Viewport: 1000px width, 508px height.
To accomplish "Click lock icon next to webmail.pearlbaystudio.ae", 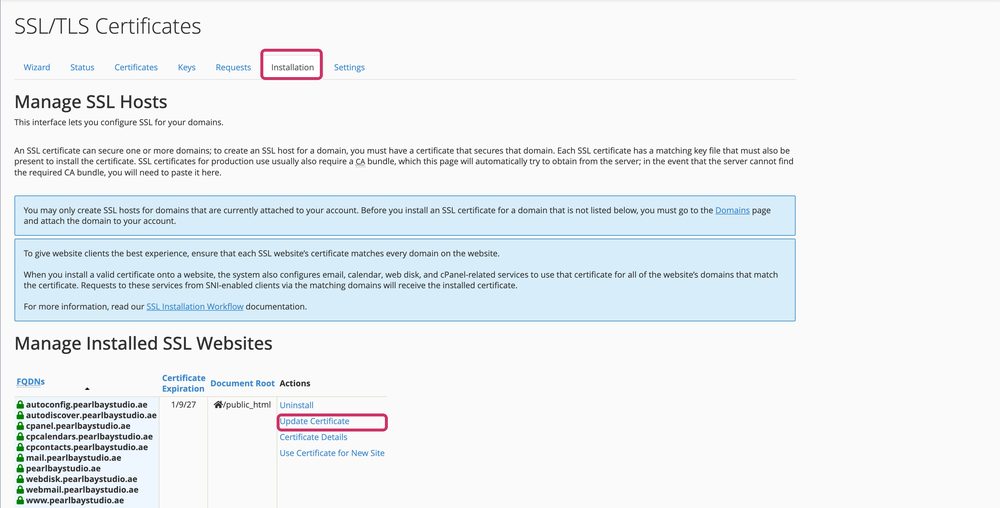I will tap(20, 490).
